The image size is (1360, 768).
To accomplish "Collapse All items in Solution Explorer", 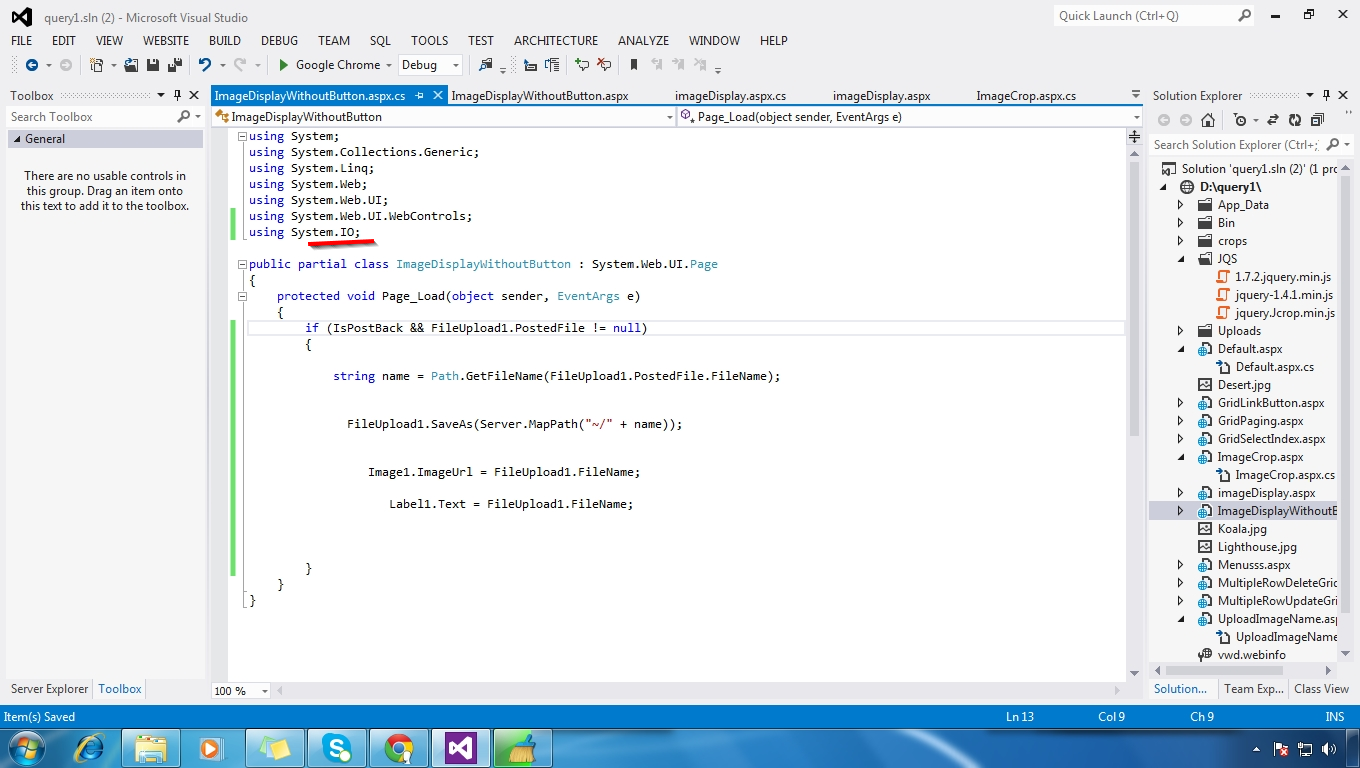I will click(x=1315, y=121).
